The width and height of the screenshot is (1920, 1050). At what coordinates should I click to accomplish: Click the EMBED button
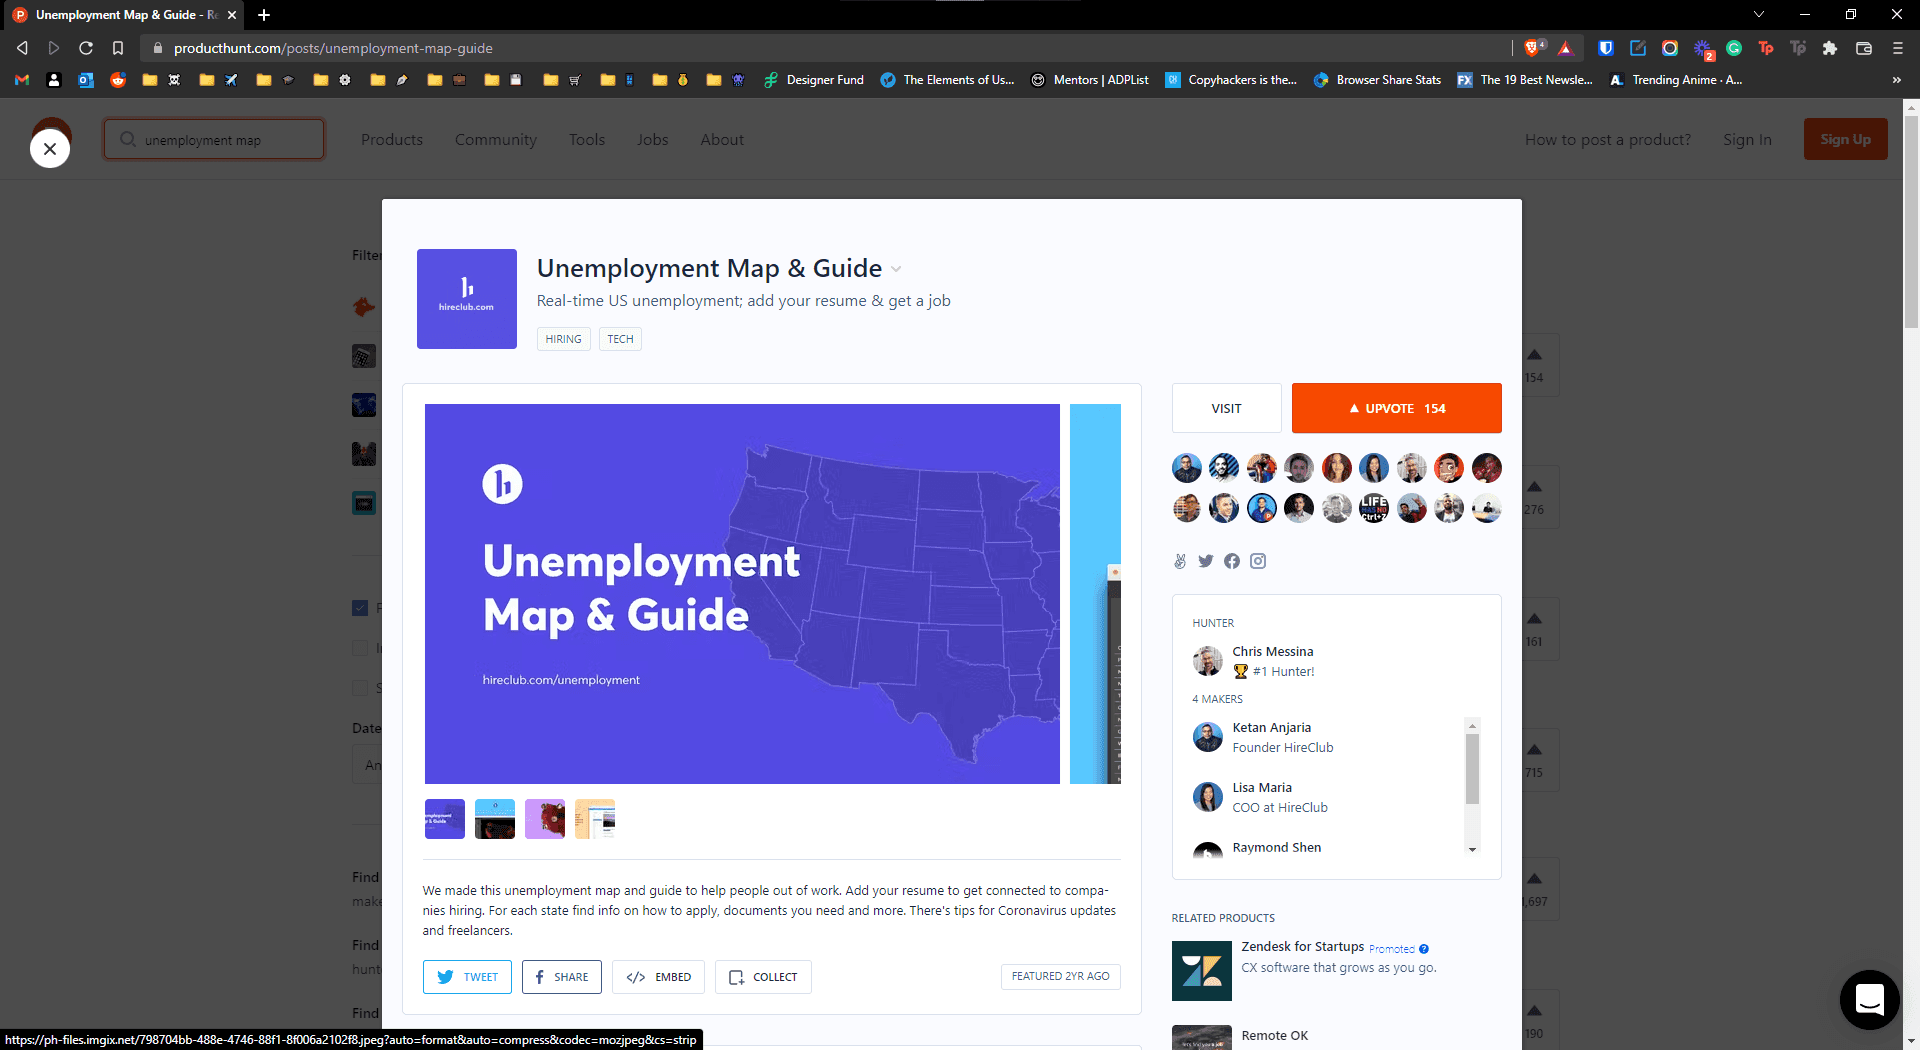click(658, 977)
